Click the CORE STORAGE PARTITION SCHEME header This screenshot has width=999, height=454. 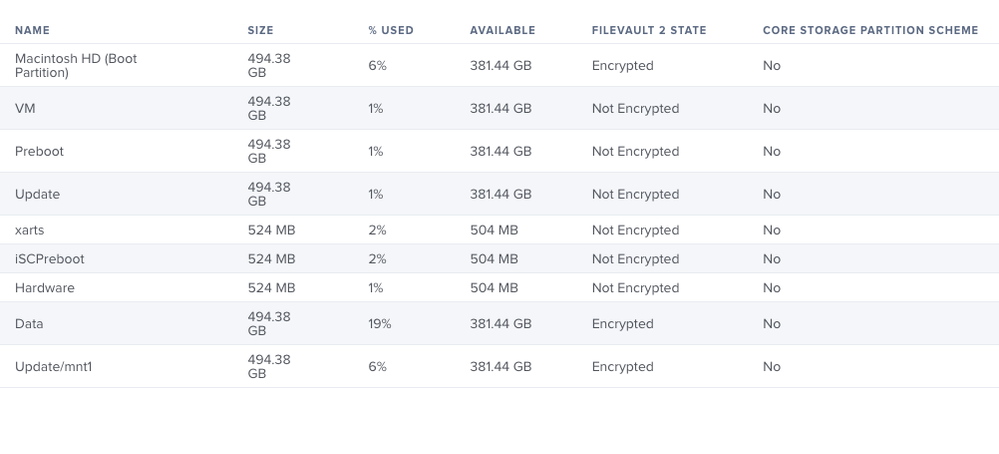pos(870,30)
